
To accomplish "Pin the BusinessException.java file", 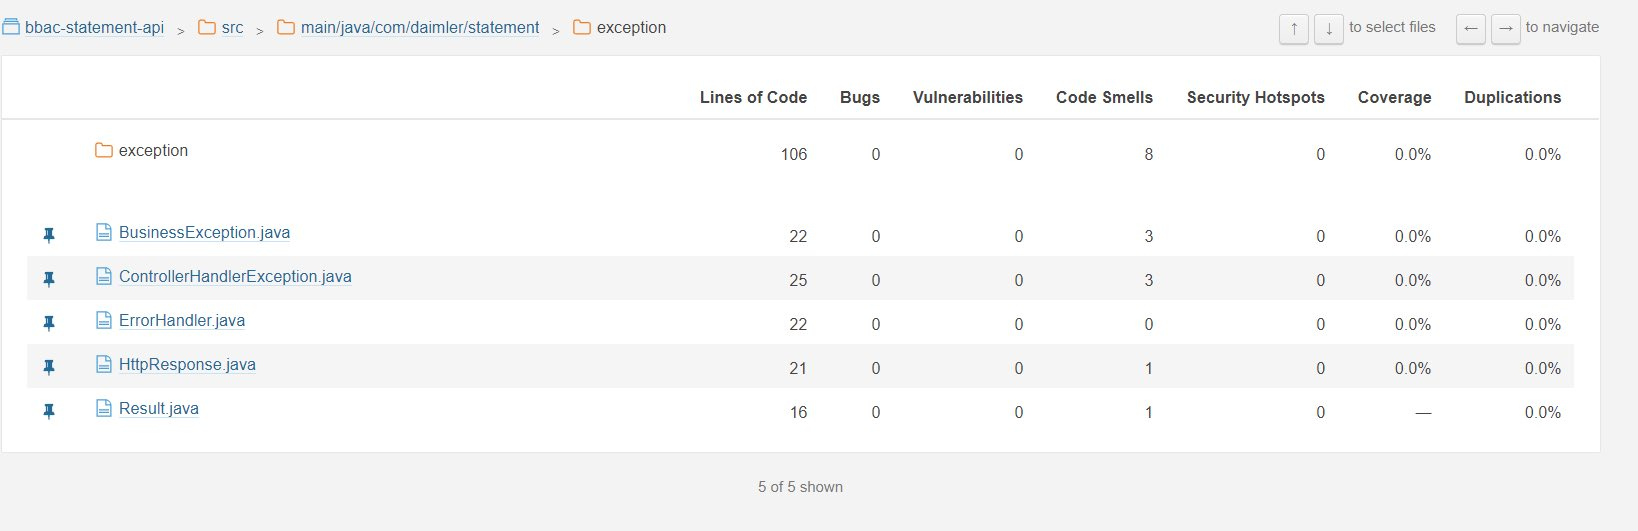I will [x=48, y=235].
